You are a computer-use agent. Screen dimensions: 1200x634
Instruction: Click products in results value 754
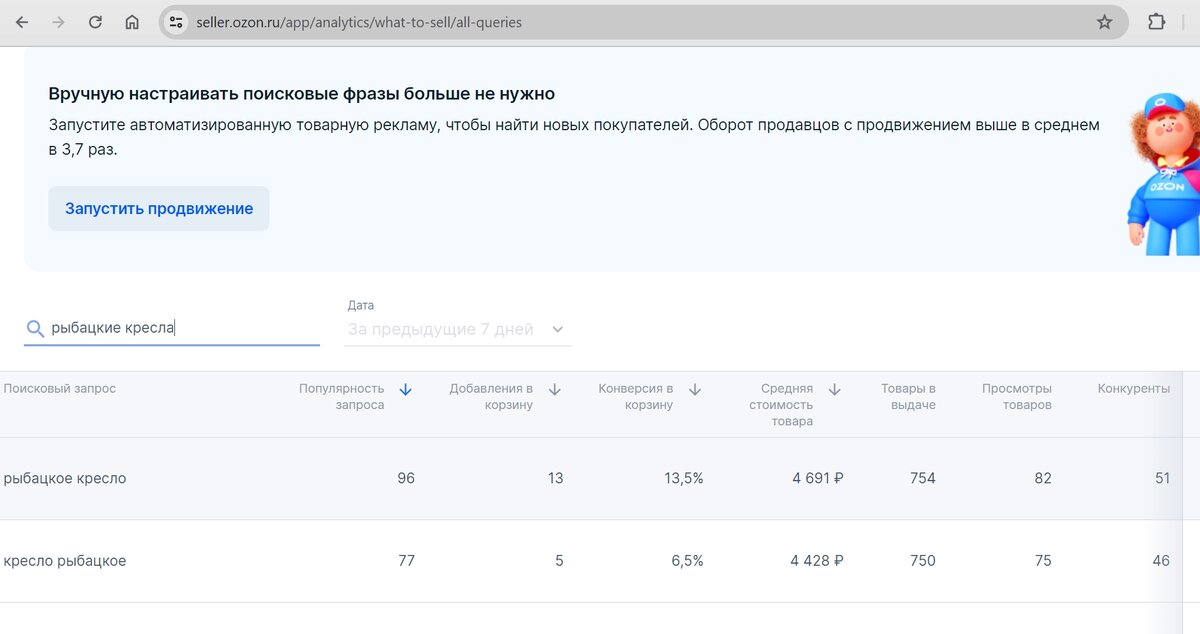[923, 478]
